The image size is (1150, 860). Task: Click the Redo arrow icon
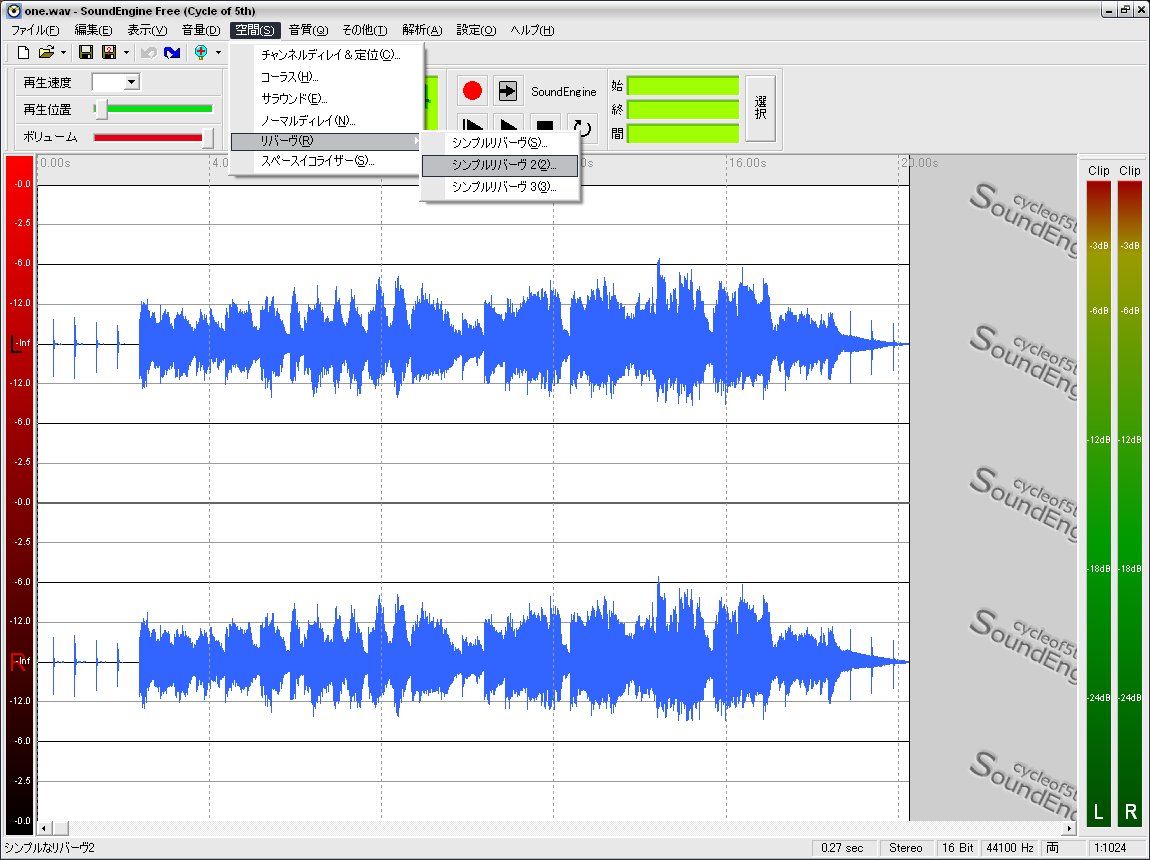coord(172,52)
